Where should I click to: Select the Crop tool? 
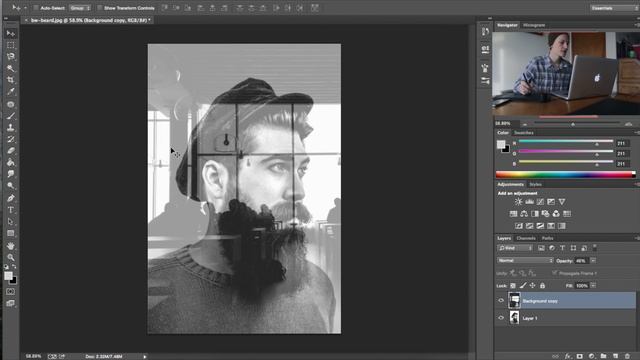[11, 80]
